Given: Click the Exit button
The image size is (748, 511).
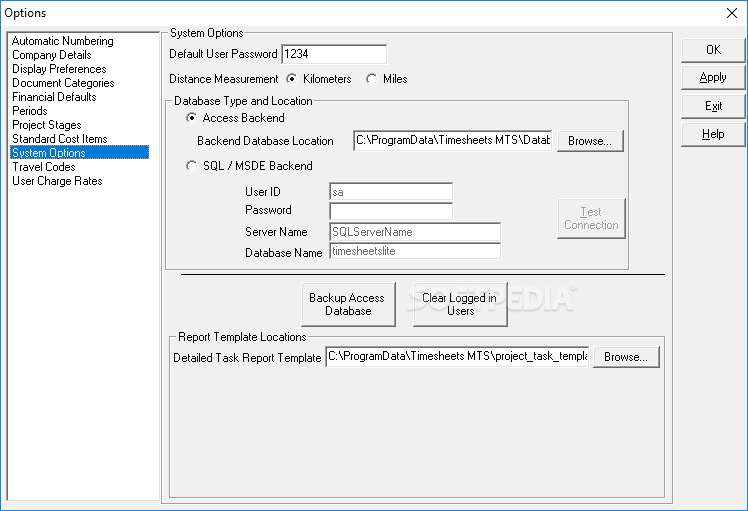Looking at the screenshot, I should point(713,106).
